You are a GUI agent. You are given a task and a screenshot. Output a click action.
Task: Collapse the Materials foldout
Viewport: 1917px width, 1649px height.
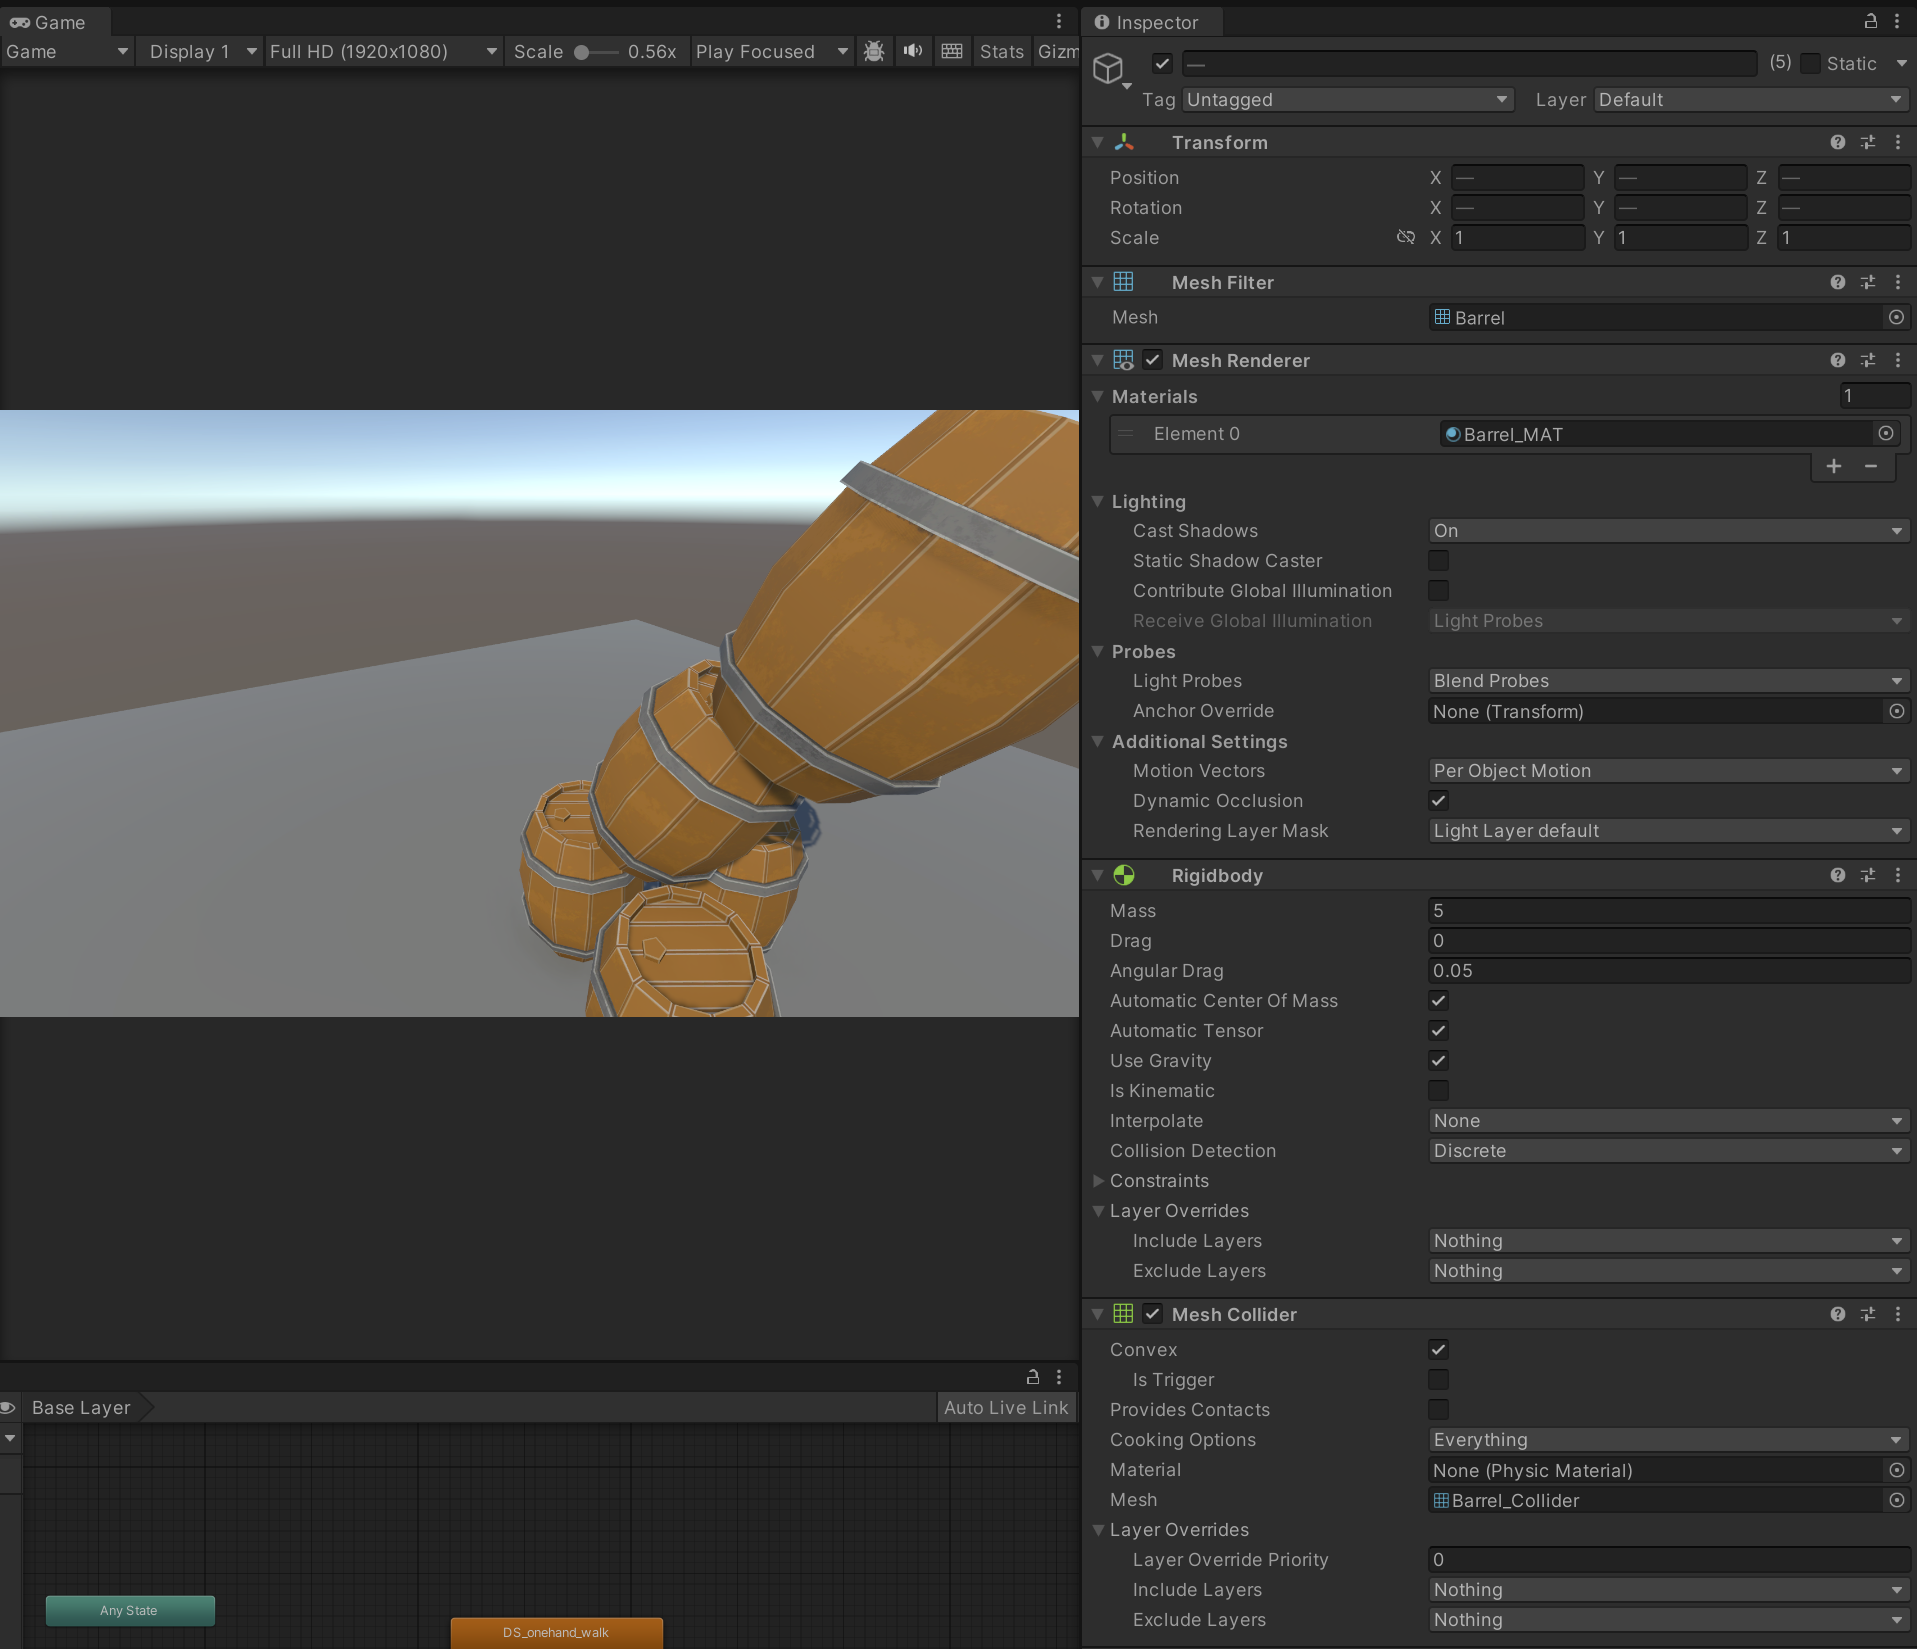click(1098, 397)
